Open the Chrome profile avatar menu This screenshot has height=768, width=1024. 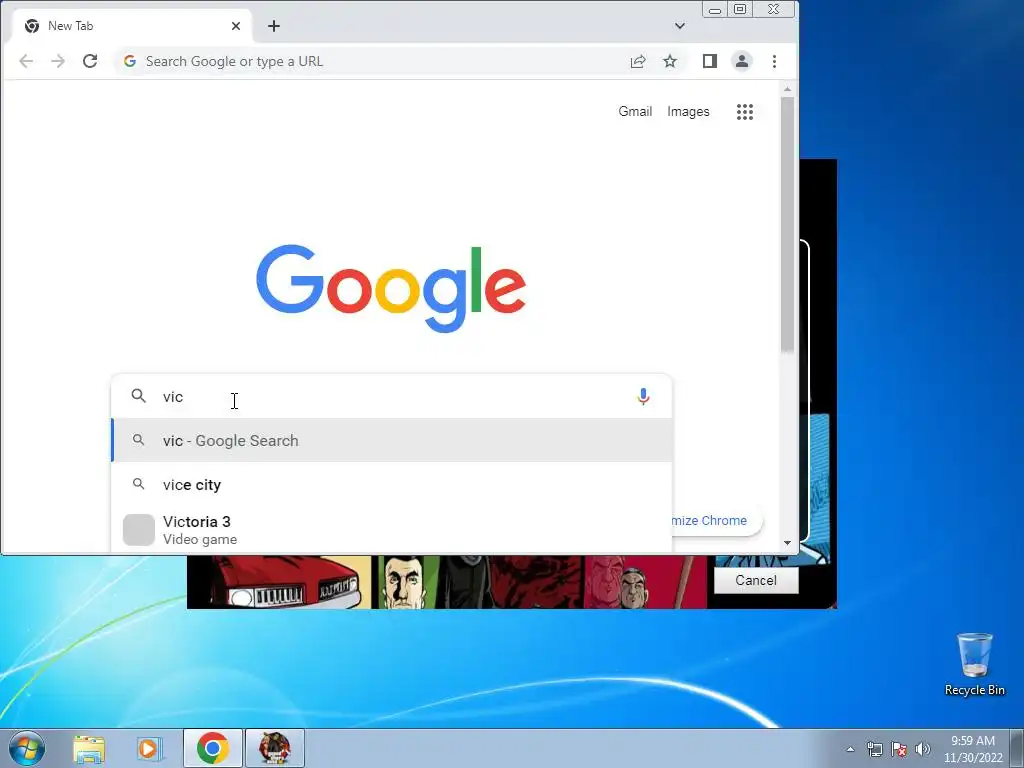click(742, 61)
